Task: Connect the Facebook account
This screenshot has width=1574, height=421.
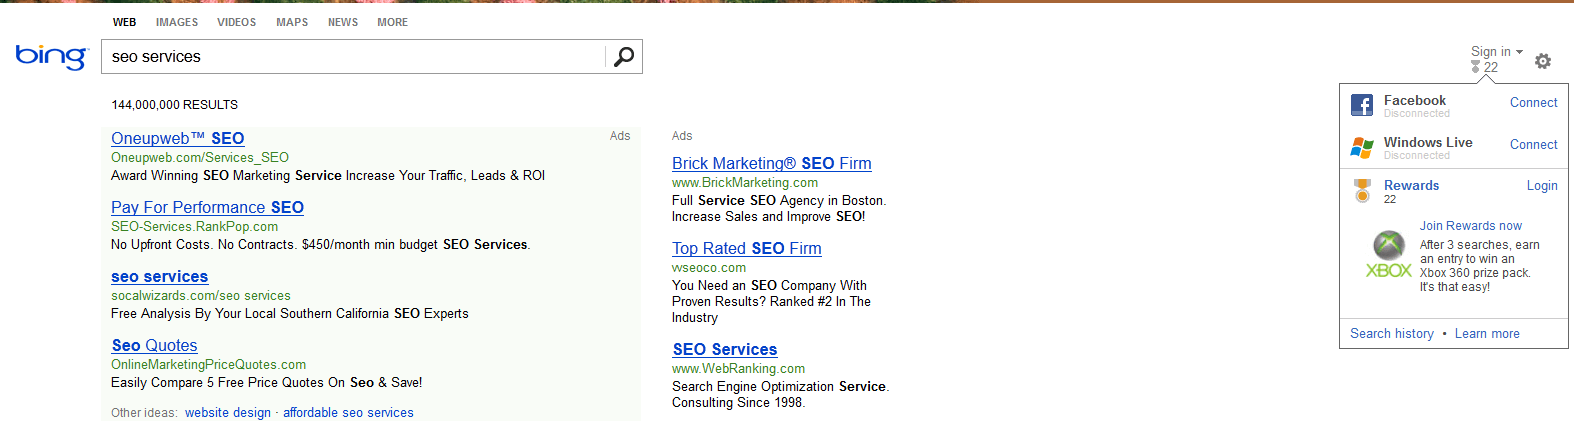Action: pos(1533,102)
